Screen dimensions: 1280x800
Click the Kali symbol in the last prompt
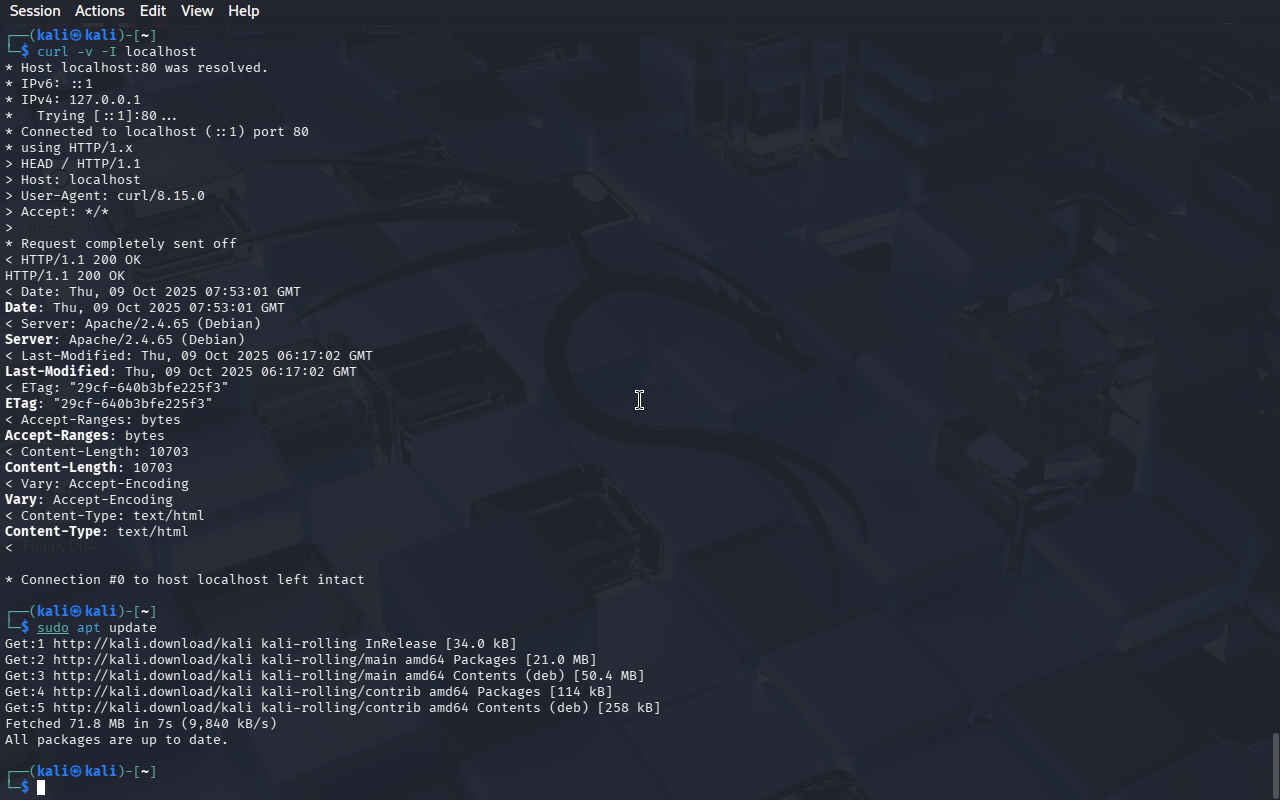[77, 772]
